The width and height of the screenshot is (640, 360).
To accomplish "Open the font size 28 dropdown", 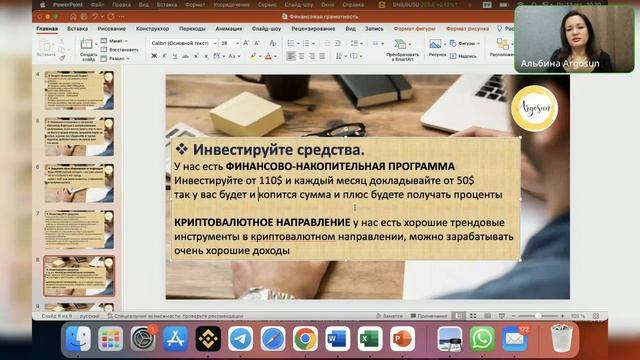I will pyautogui.click(x=237, y=43).
